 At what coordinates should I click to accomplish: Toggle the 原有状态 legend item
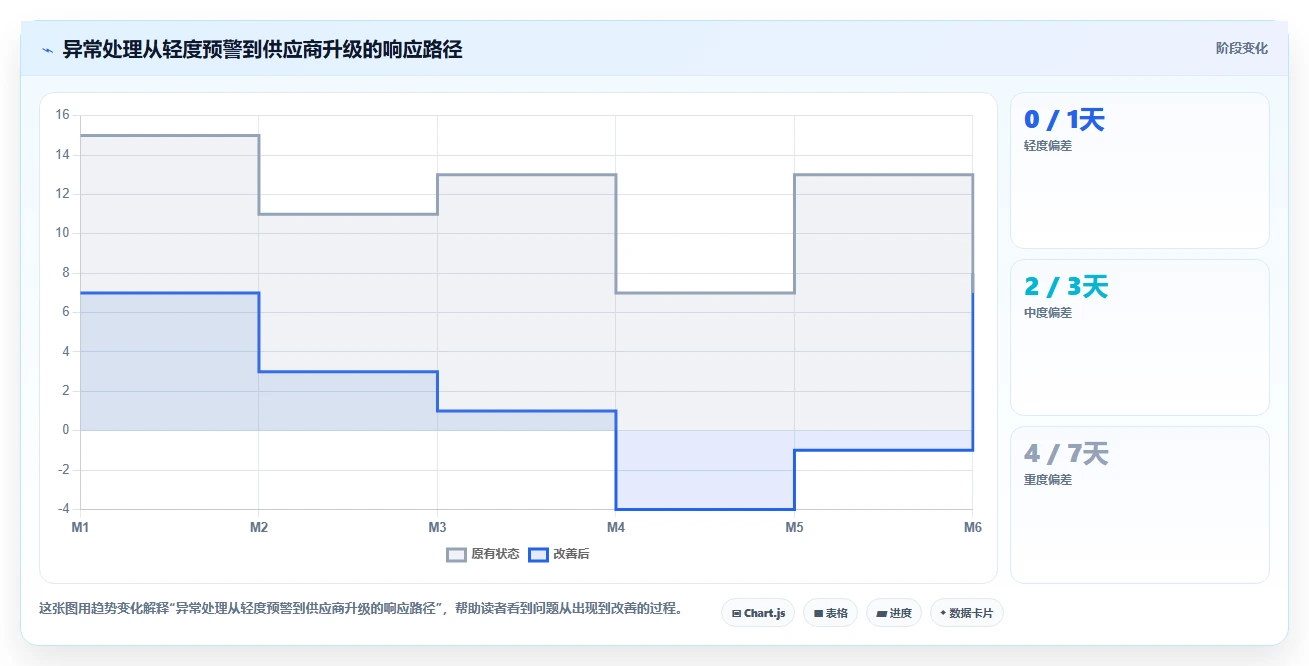tap(483, 554)
